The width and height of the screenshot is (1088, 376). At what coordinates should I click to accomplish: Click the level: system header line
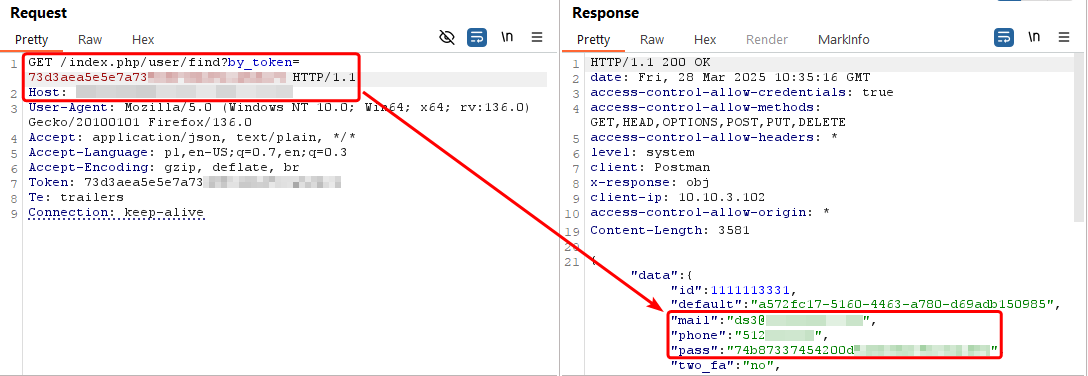(x=643, y=152)
